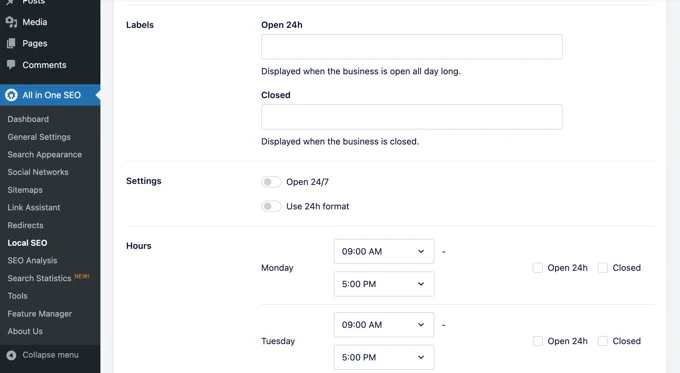The width and height of the screenshot is (680, 373).
Task: Open Monday closing time 5:00 PM dropdown
Action: 384,284
